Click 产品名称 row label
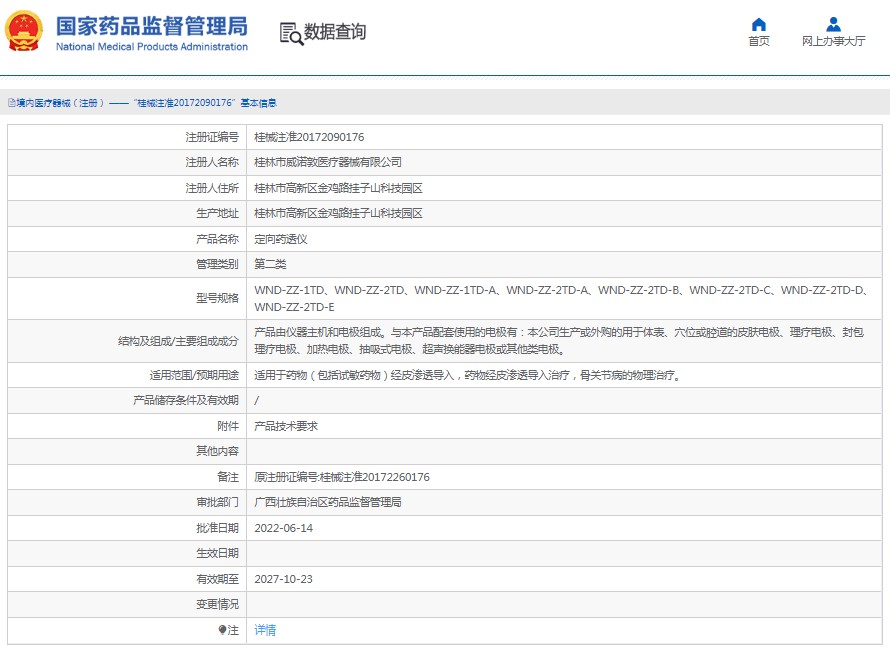Viewport: 890px width, 651px height. click(217, 240)
